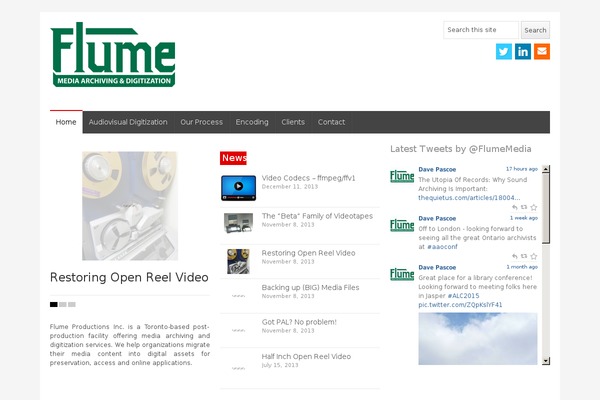The width and height of the screenshot is (600, 400).
Task: Open Backing up (BIG) Media Files article
Action: (310, 287)
